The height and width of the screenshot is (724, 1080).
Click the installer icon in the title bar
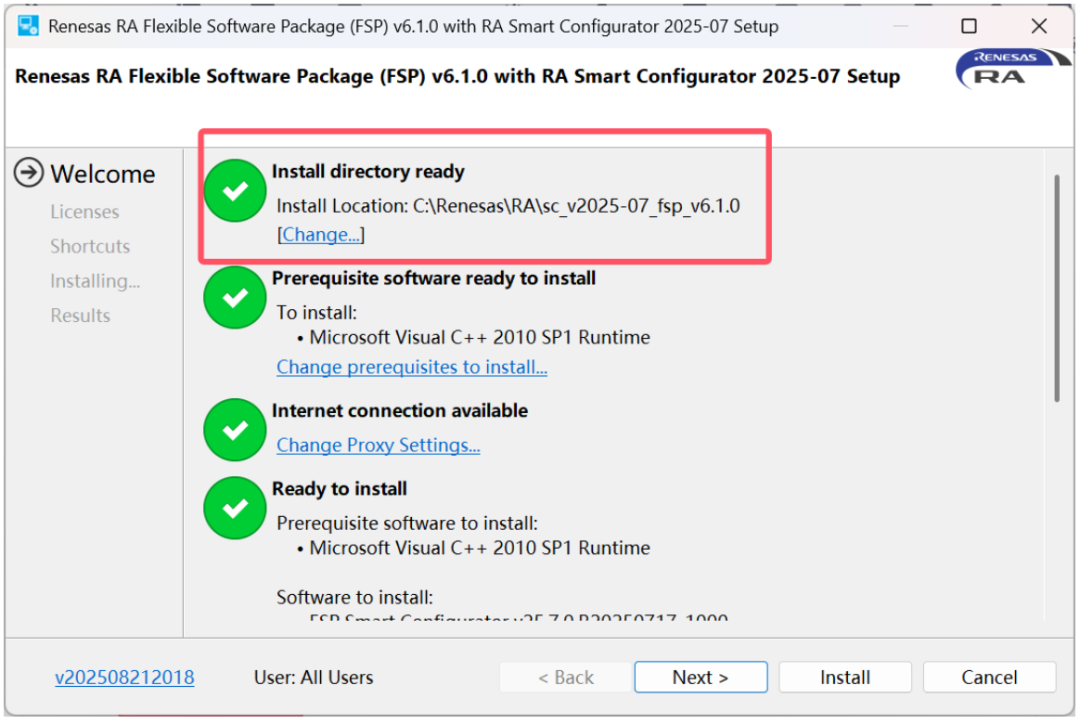[28, 26]
